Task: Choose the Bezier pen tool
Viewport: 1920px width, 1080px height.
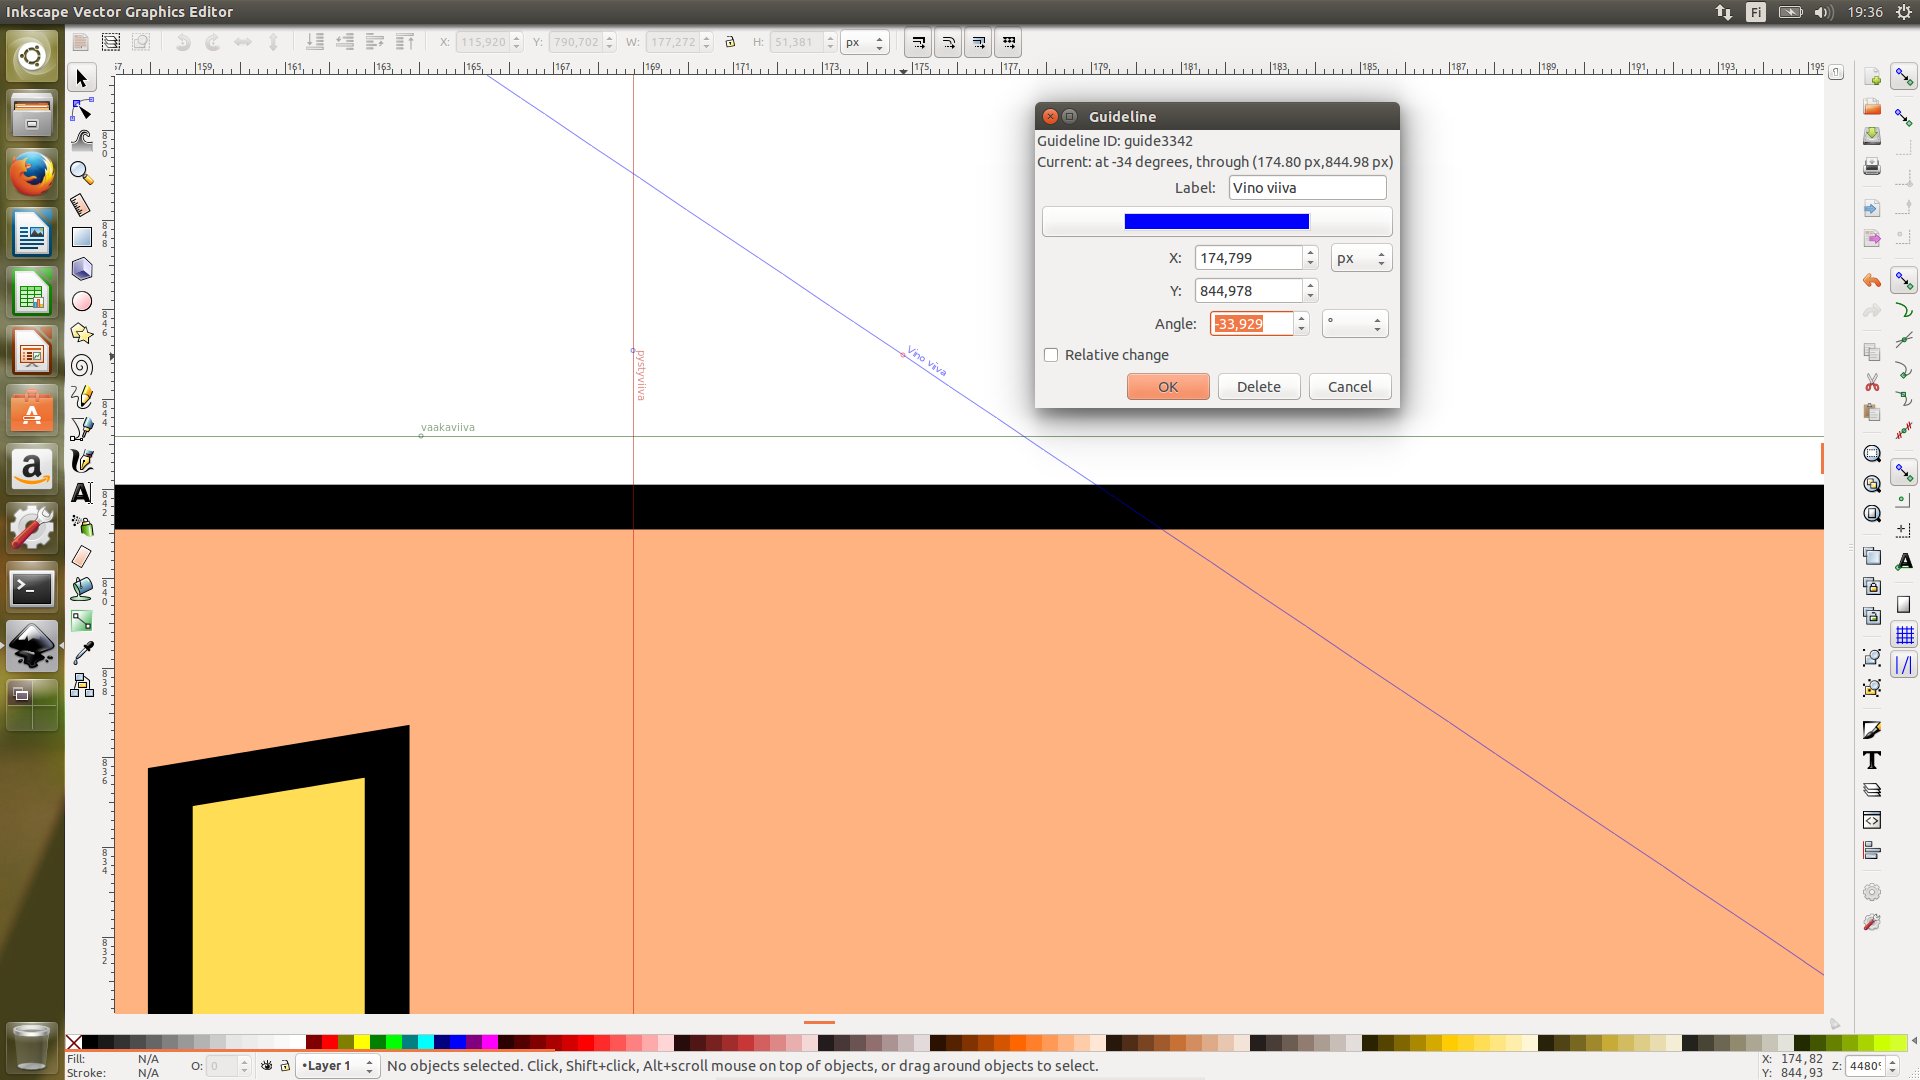Action: coord(82,429)
